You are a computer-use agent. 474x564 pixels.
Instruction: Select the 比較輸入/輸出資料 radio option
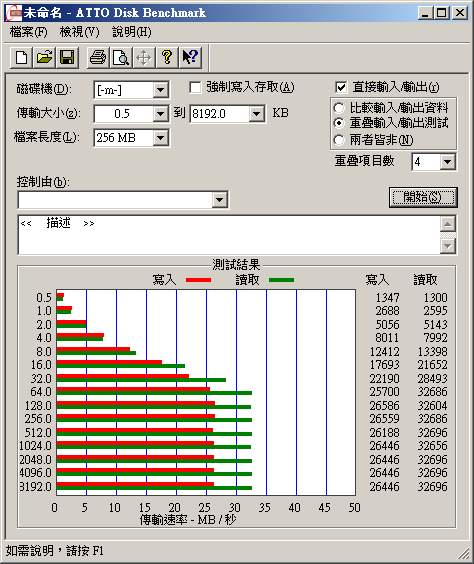[x=339, y=108]
